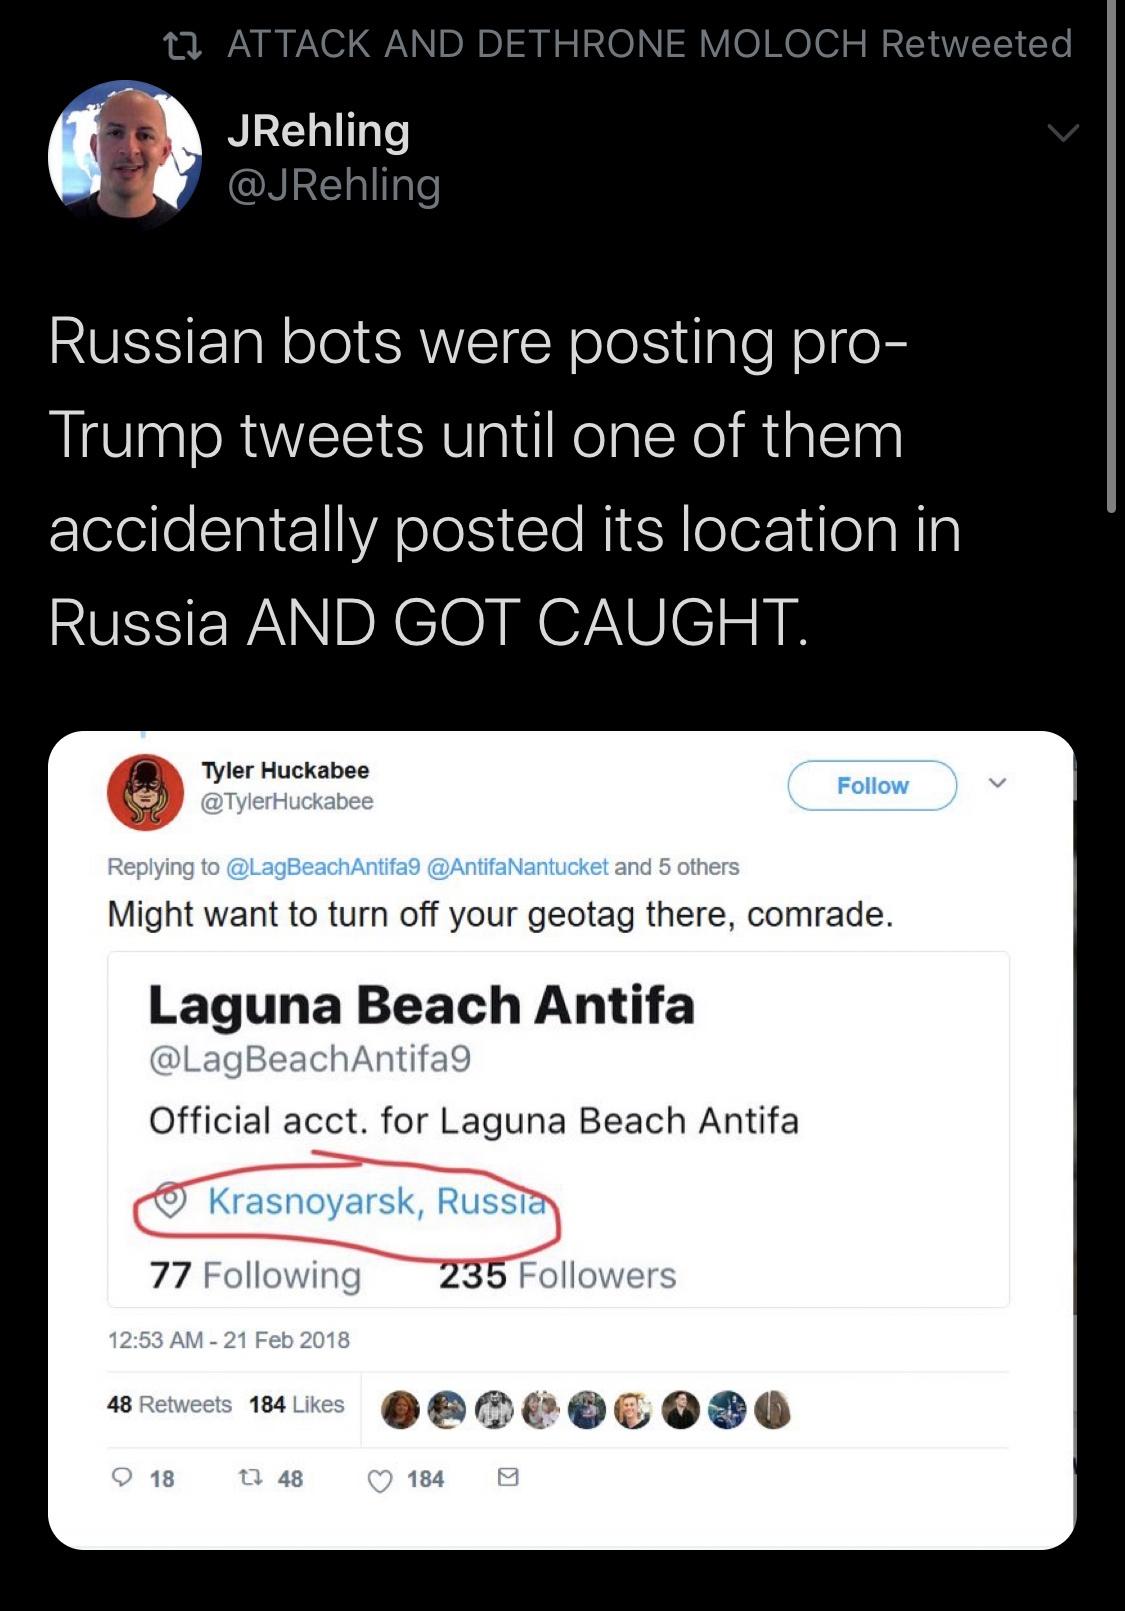Viewport: 1125px width, 1611px height.
Task: Tap Tyler Huckabee's red avatar icon
Action: point(145,791)
